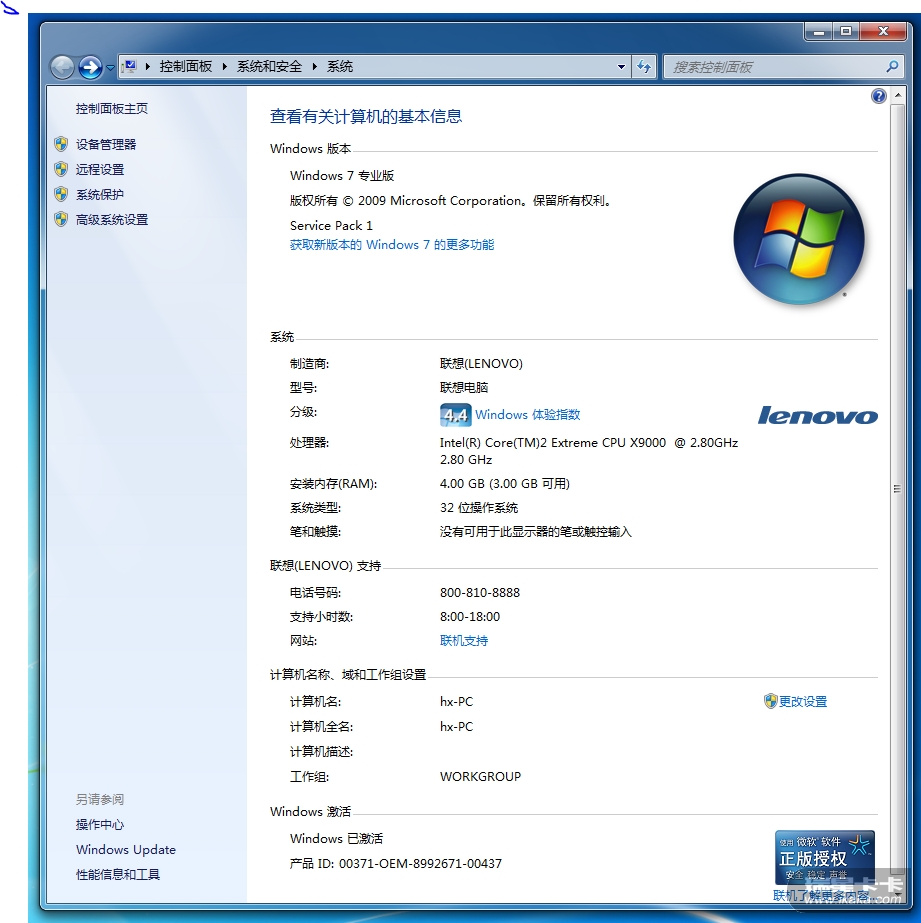
Task: Close the System window
Action: (883, 32)
